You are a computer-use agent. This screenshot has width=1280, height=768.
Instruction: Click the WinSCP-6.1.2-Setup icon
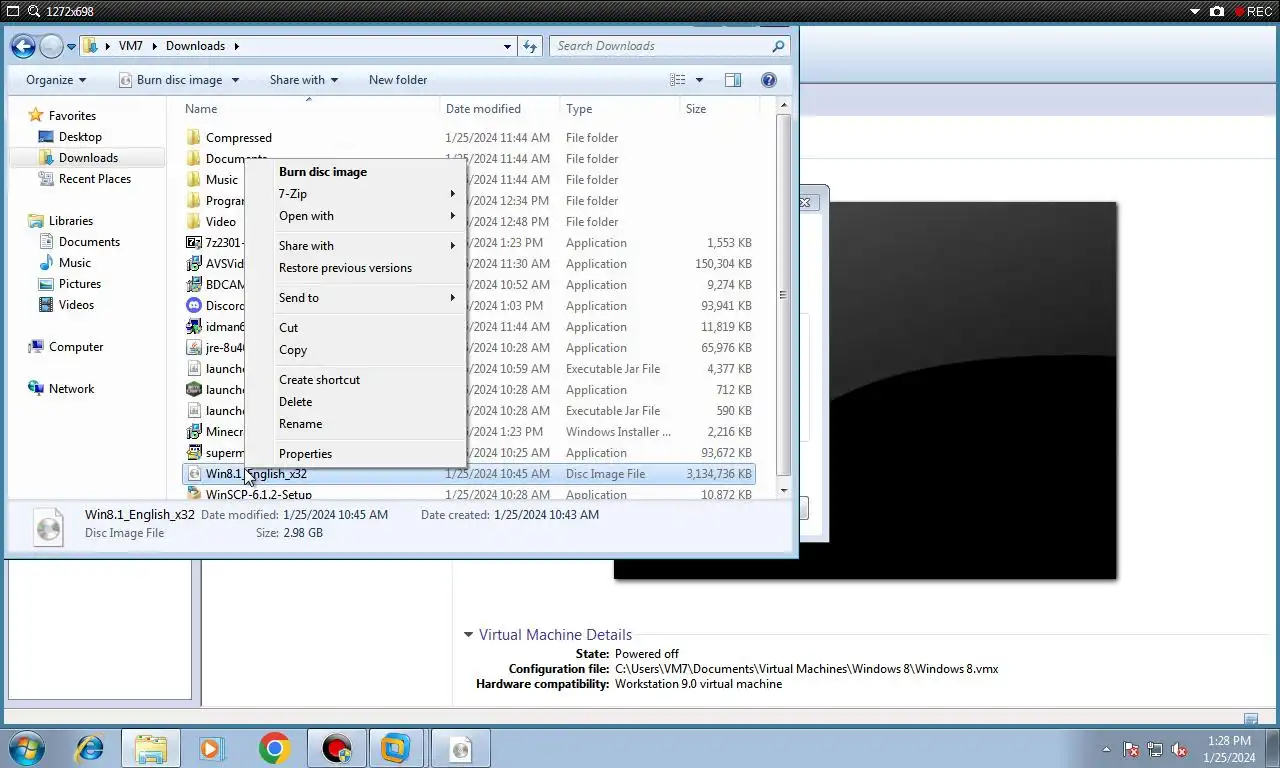(x=194, y=494)
